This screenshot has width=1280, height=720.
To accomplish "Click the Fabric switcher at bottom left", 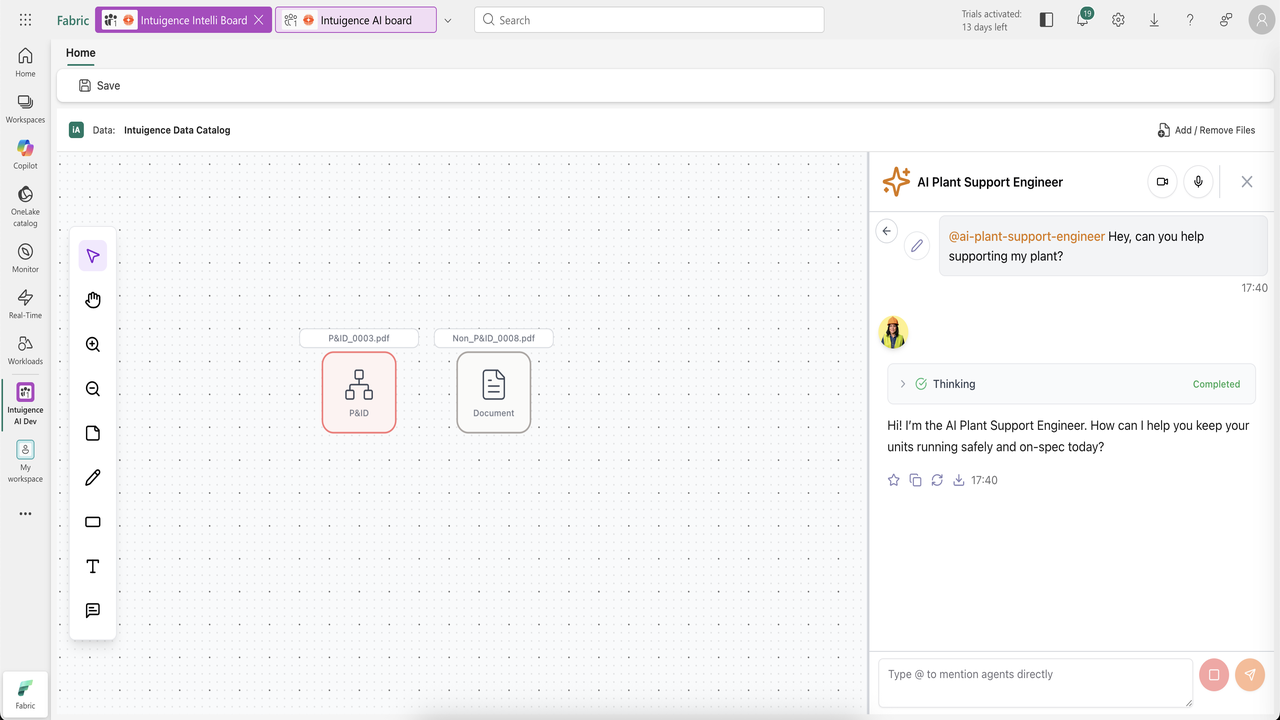I will point(25,694).
